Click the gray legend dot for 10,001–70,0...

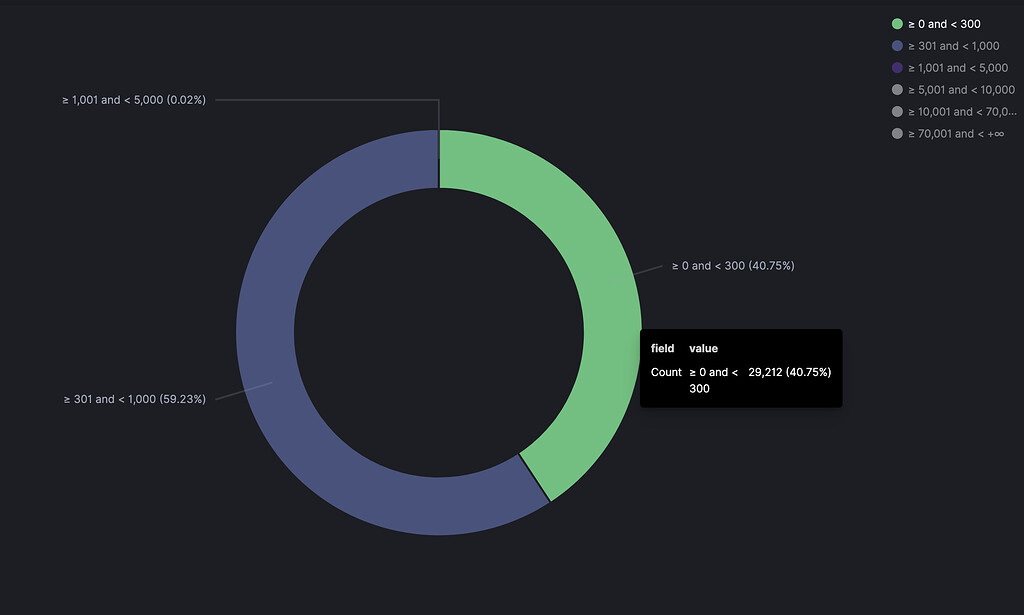point(897,112)
